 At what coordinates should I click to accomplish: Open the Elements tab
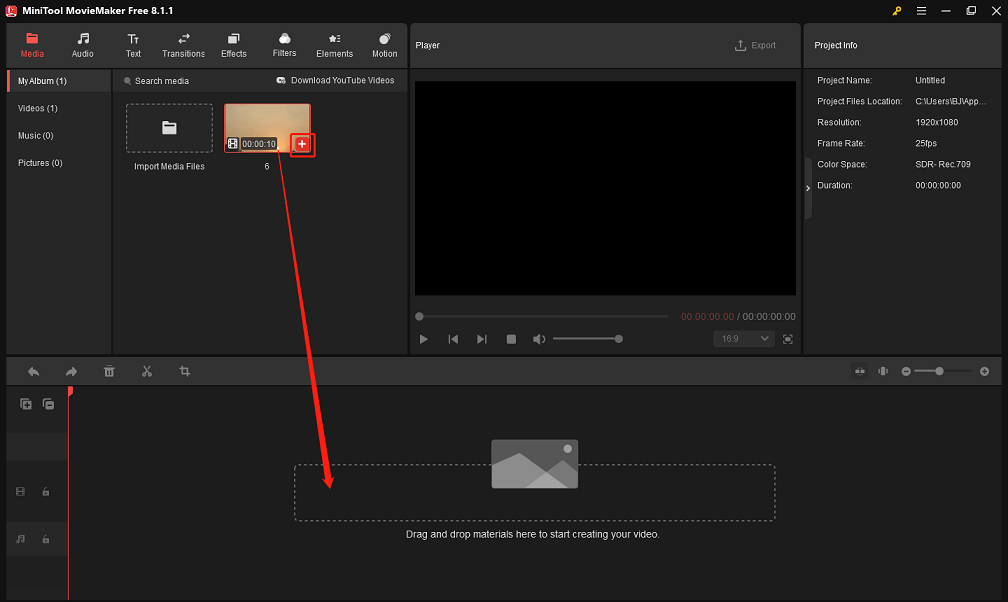pyautogui.click(x=334, y=46)
